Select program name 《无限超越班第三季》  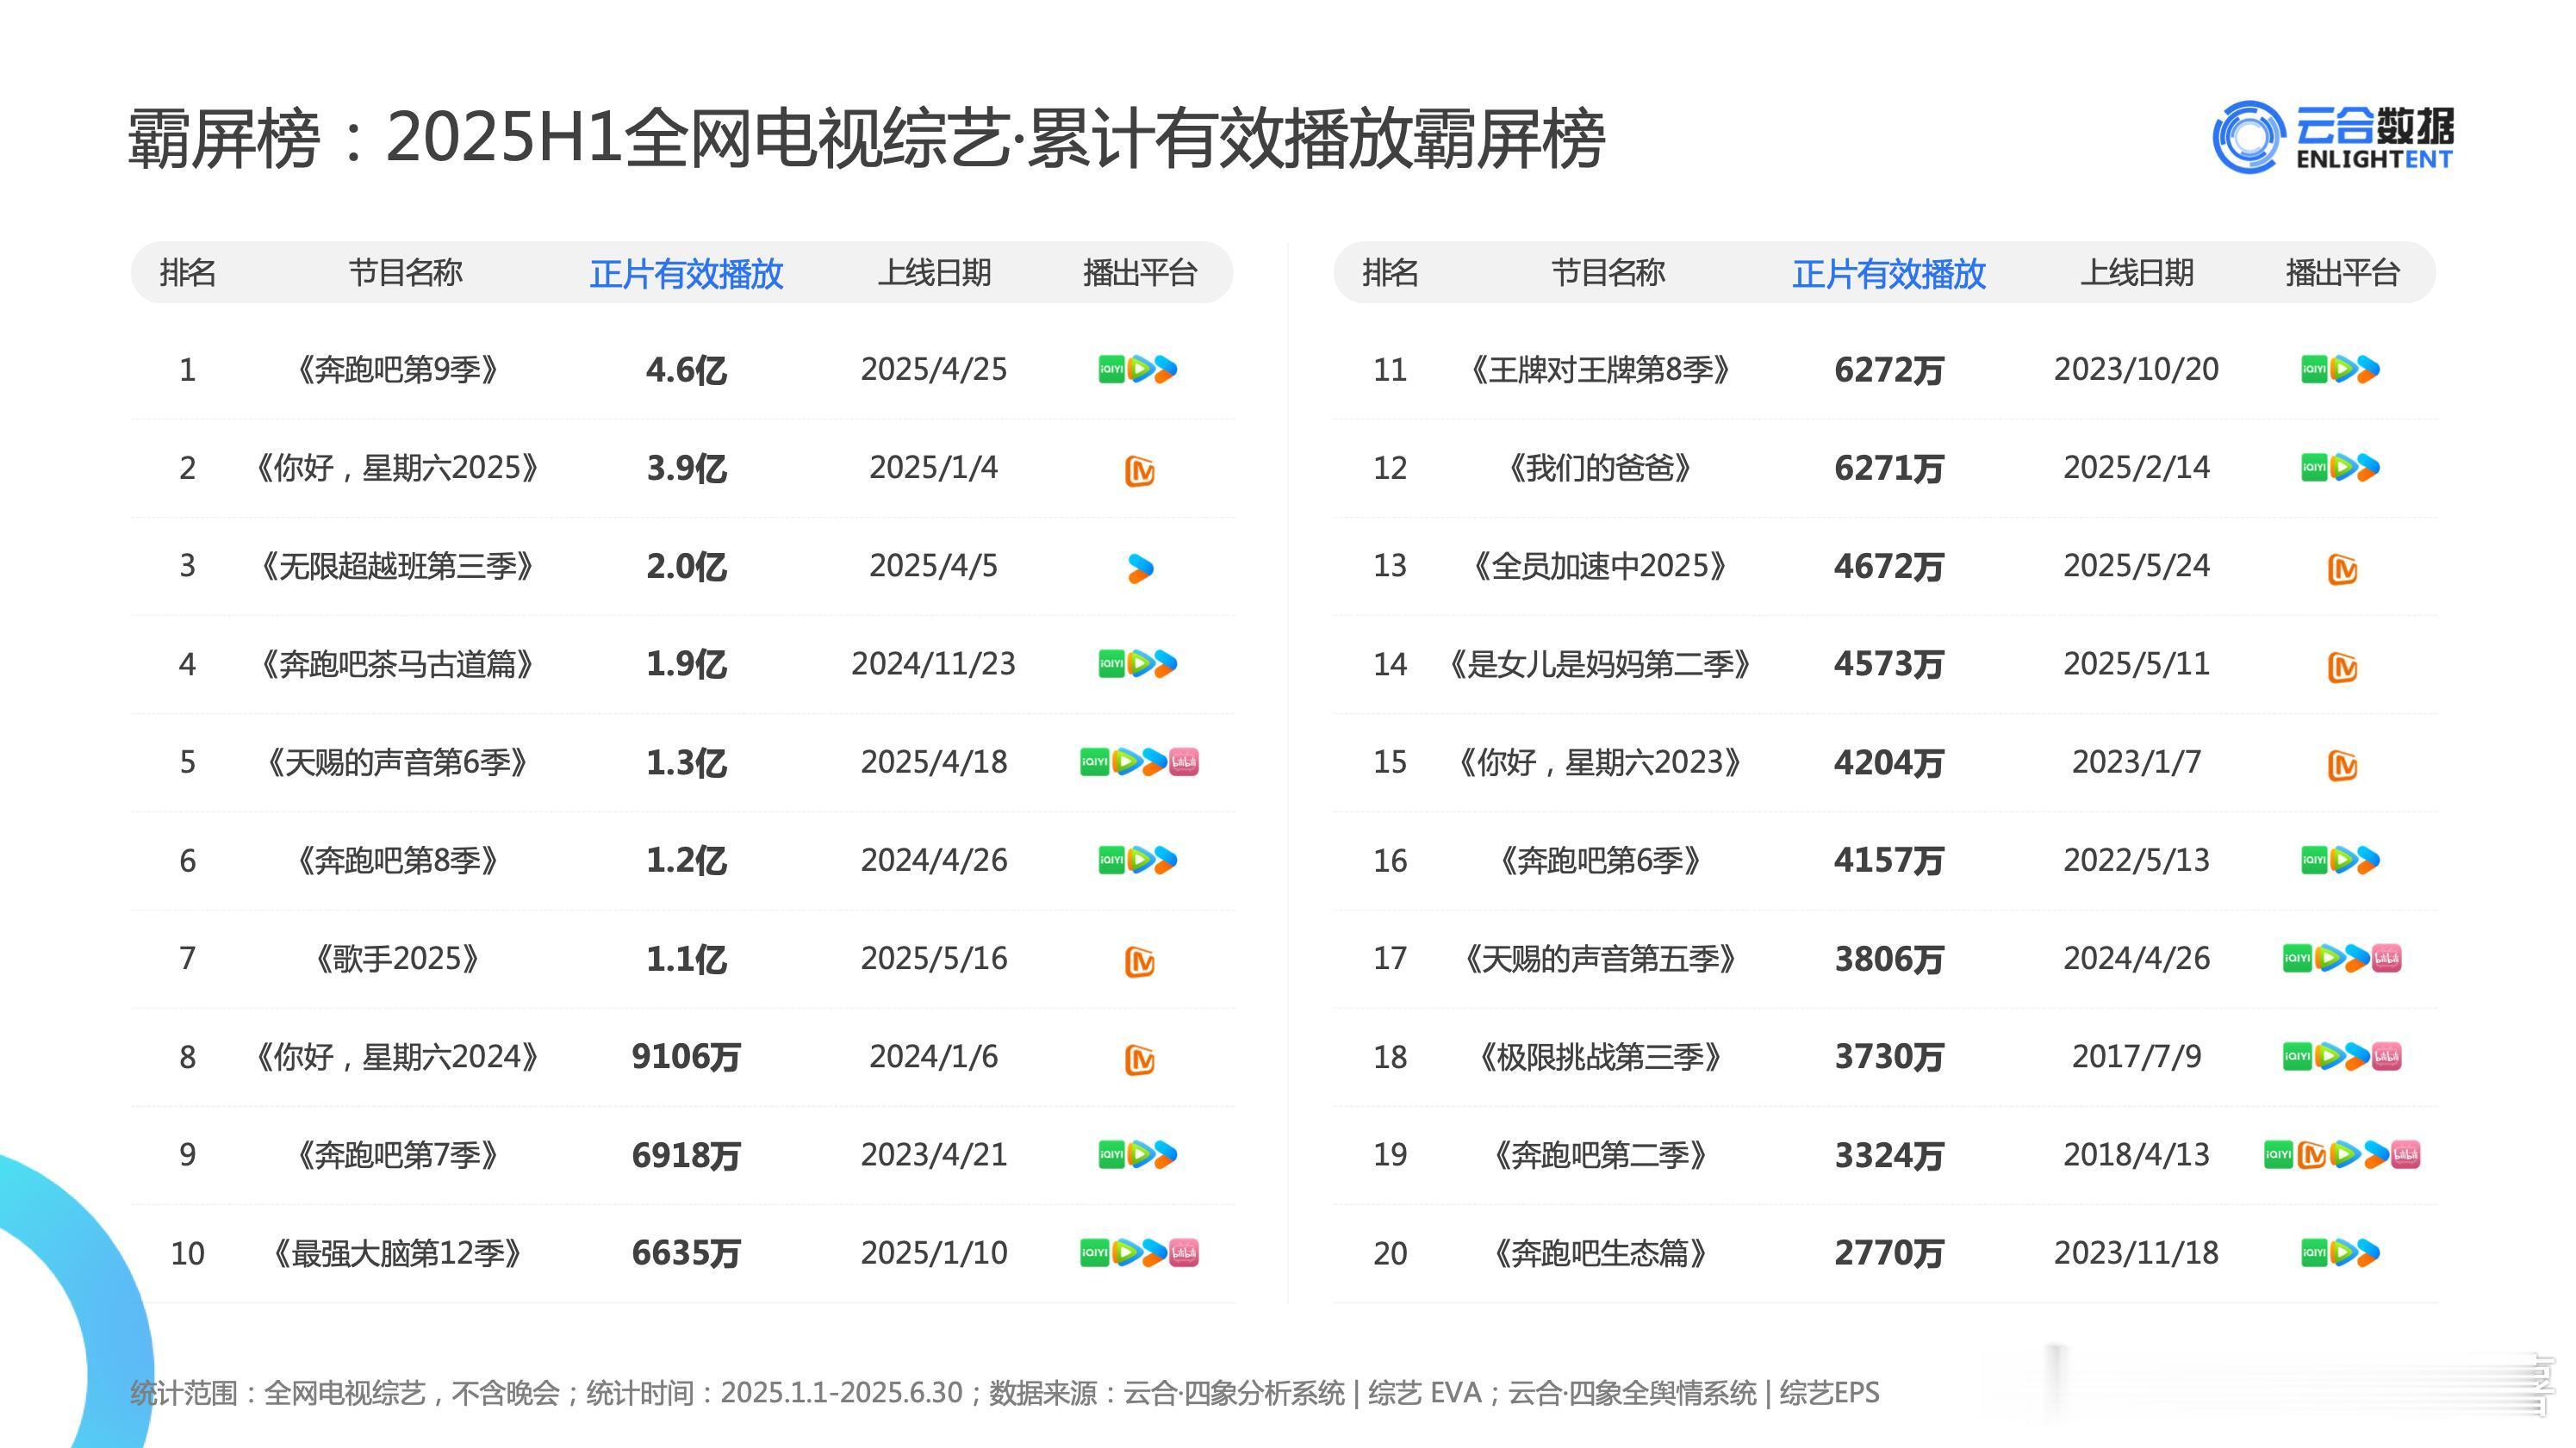click(x=397, y=566)
